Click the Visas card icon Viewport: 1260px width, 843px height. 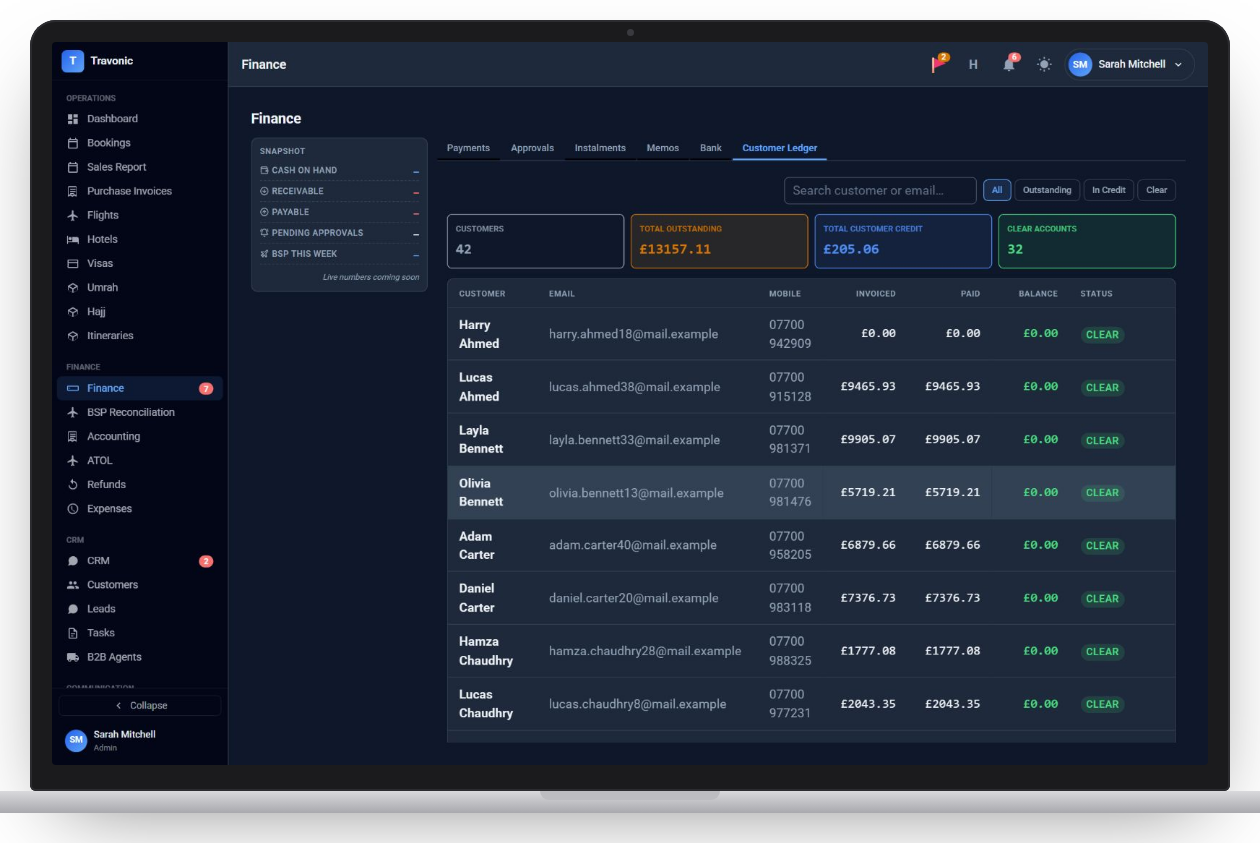[73, 263]
